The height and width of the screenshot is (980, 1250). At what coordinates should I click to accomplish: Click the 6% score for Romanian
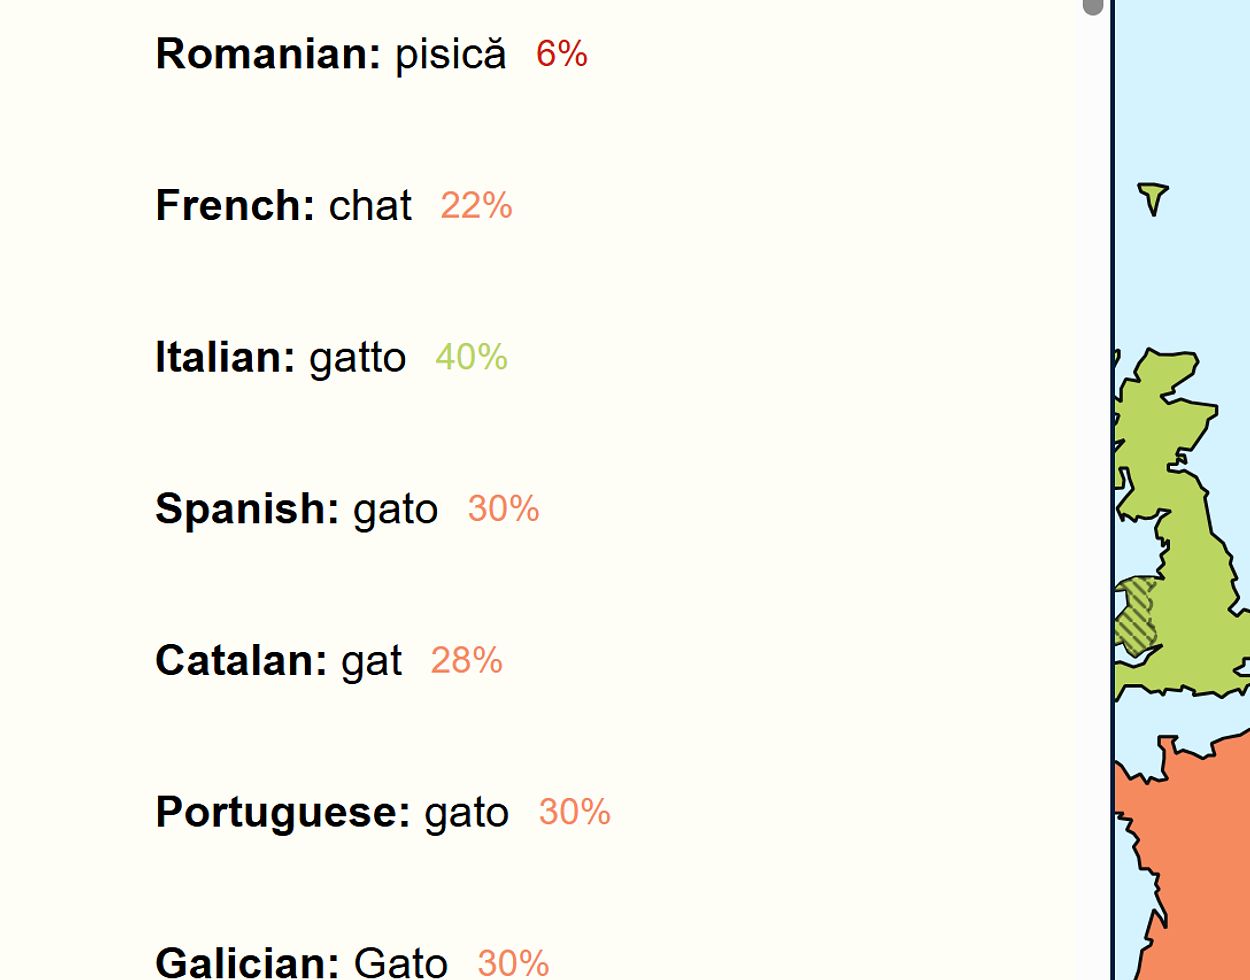click(561, 54)
